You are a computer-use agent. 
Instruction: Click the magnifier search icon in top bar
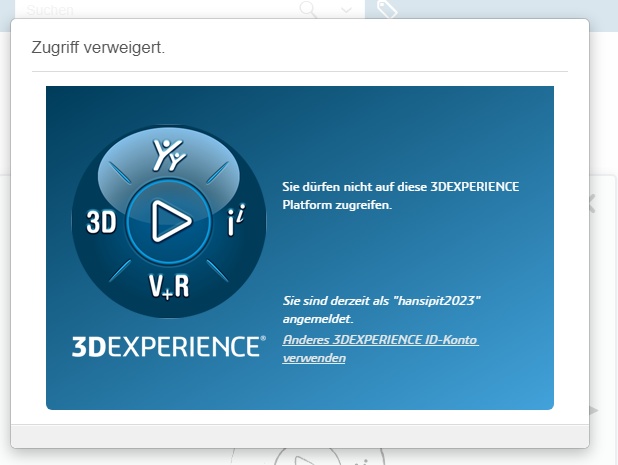[x=308, y=9]
